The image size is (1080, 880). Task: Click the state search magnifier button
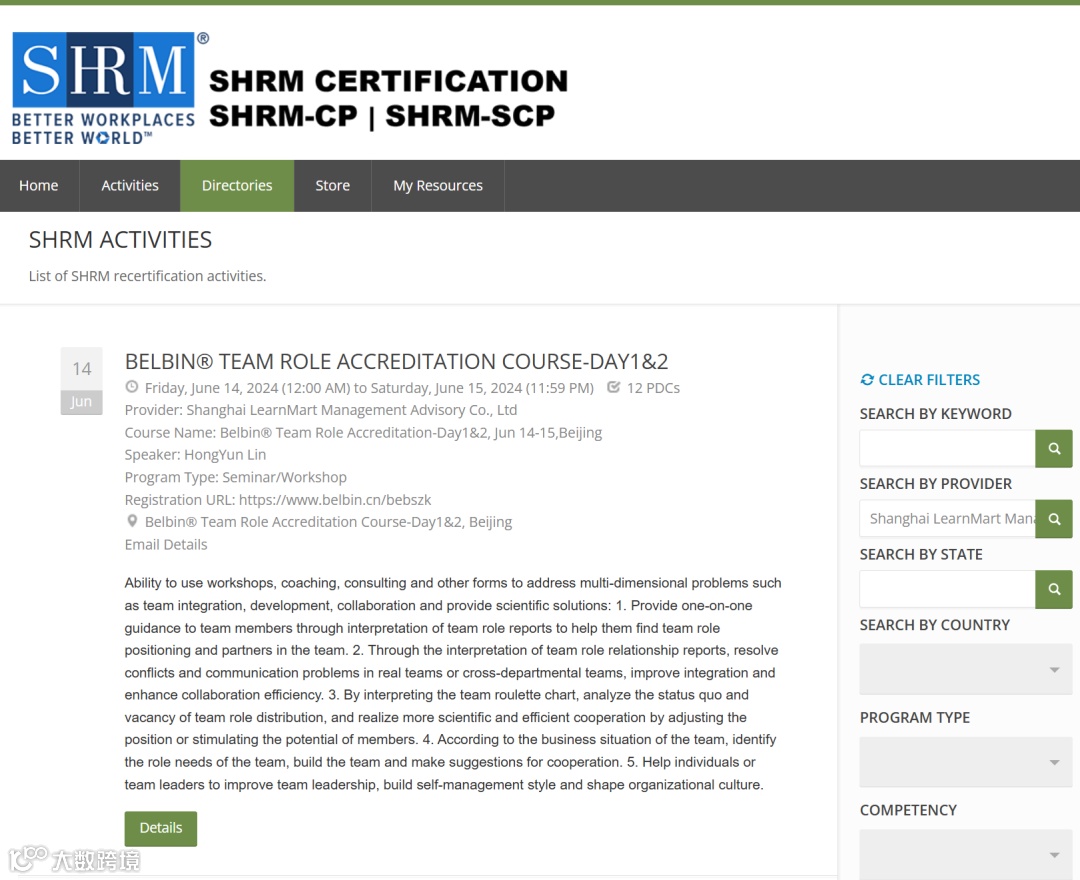tap(1053, 589)
